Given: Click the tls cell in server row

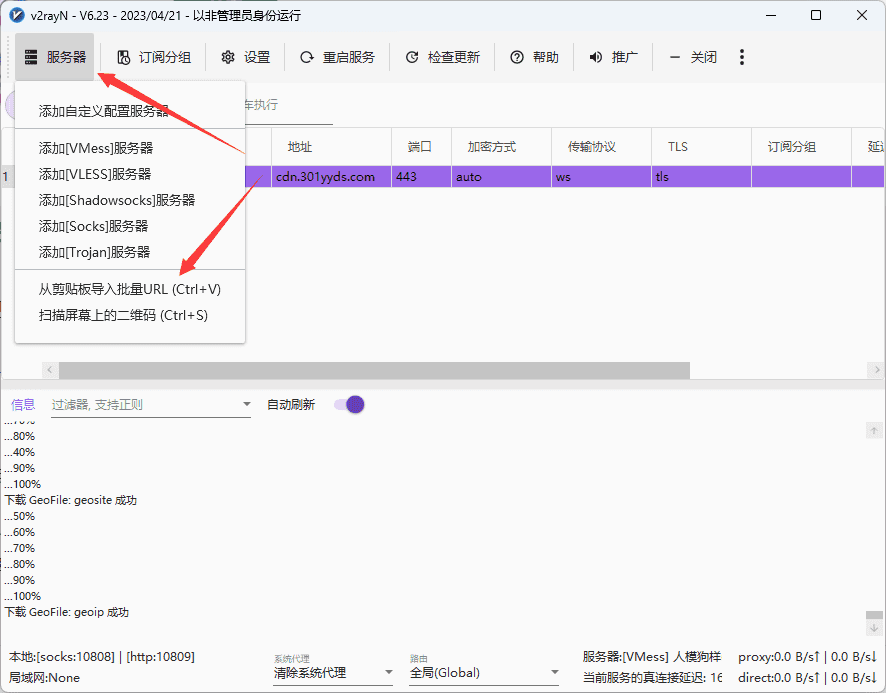Looking at the screenshot, I should (x=702, y=177).
